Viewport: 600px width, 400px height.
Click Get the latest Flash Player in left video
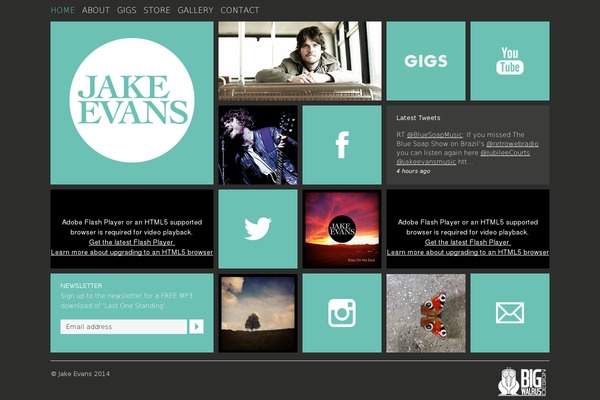[x=132, y=242]
